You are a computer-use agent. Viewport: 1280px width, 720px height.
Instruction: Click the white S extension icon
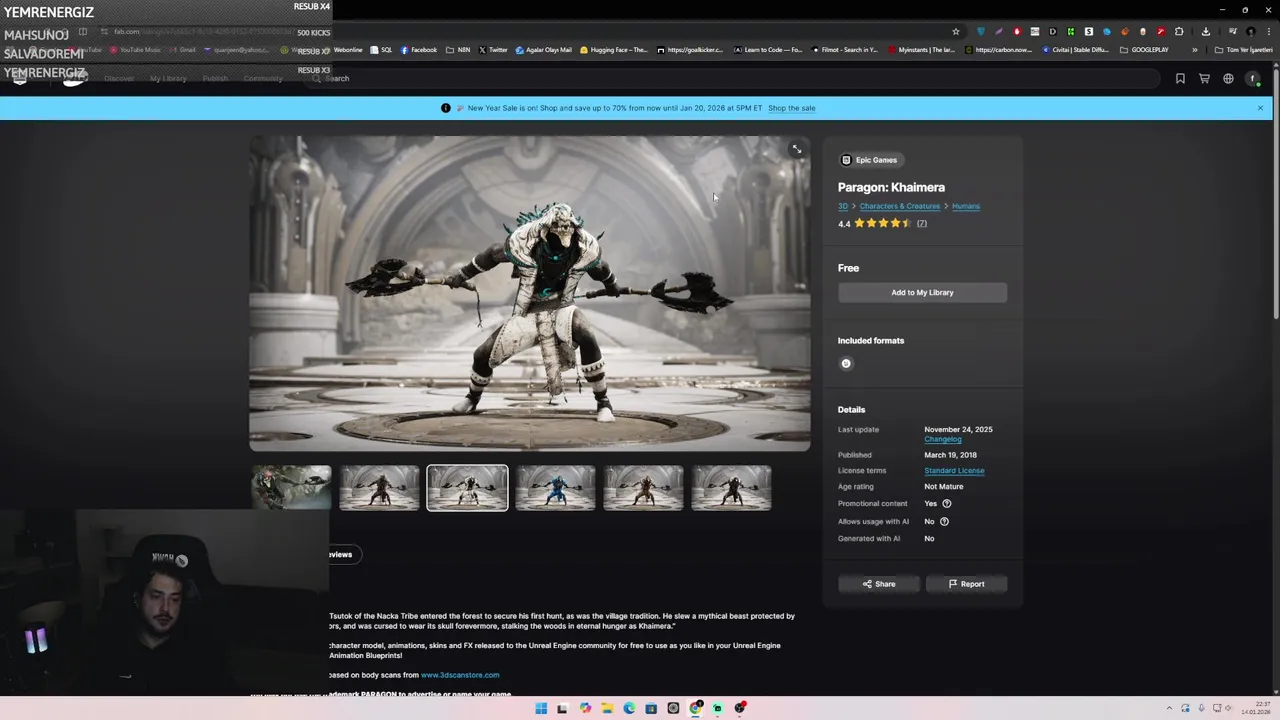click(x=1089, y=32)
